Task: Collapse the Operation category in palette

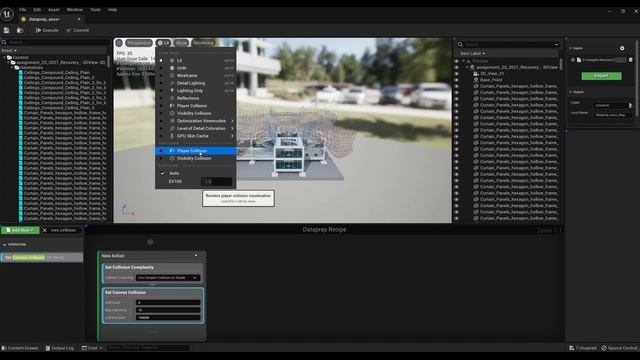Action: pos(4,244)
